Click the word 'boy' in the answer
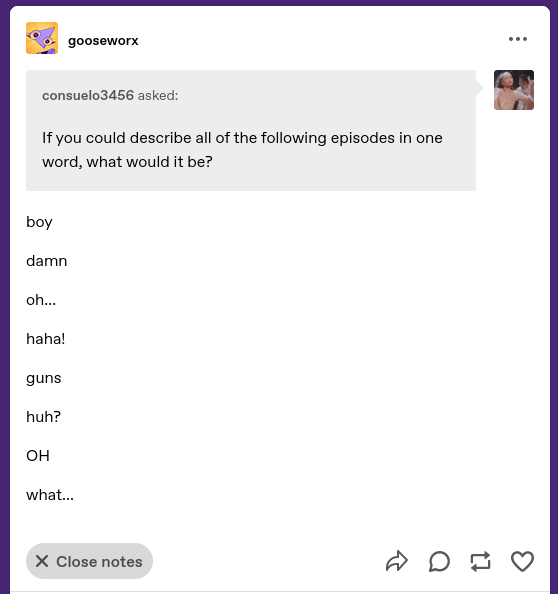The height and width of the screenshot is (594, 558). tap(39, 222)
